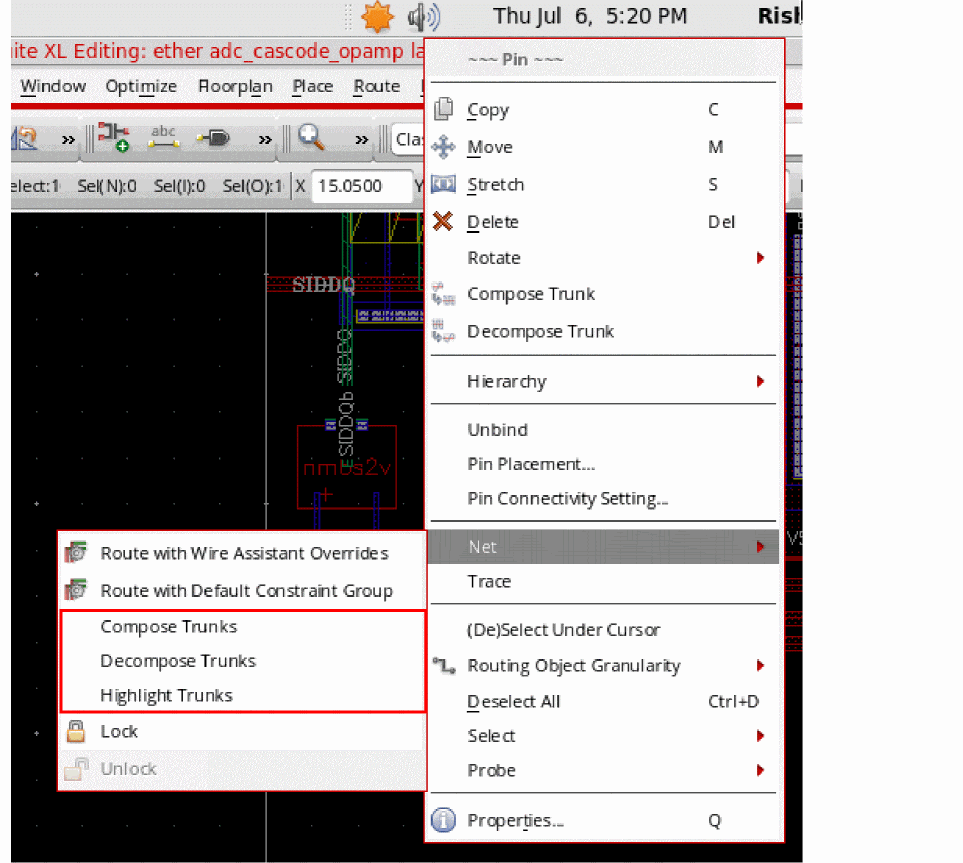Click the X coordinate input field
This screenshot has width=963, height=863.
tap(361, 186)
